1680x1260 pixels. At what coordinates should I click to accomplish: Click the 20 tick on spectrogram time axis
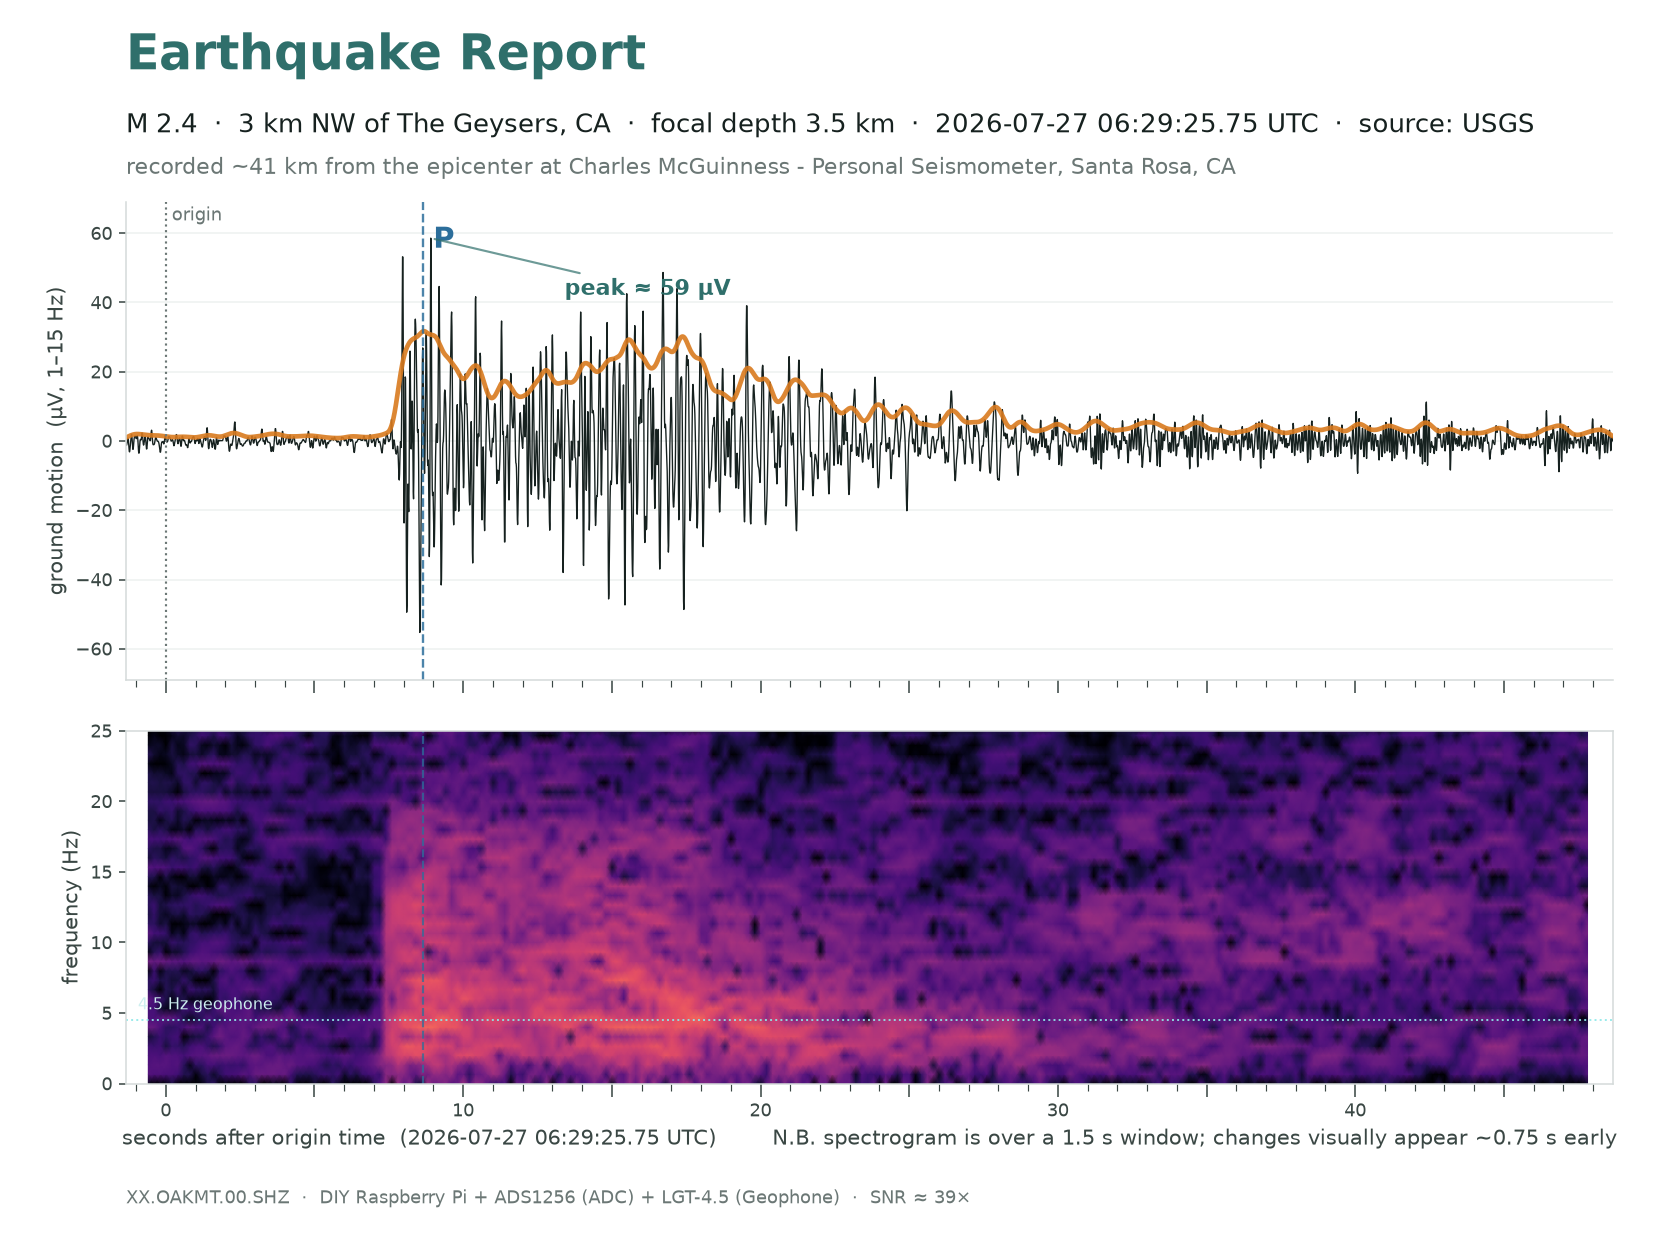761,1110
